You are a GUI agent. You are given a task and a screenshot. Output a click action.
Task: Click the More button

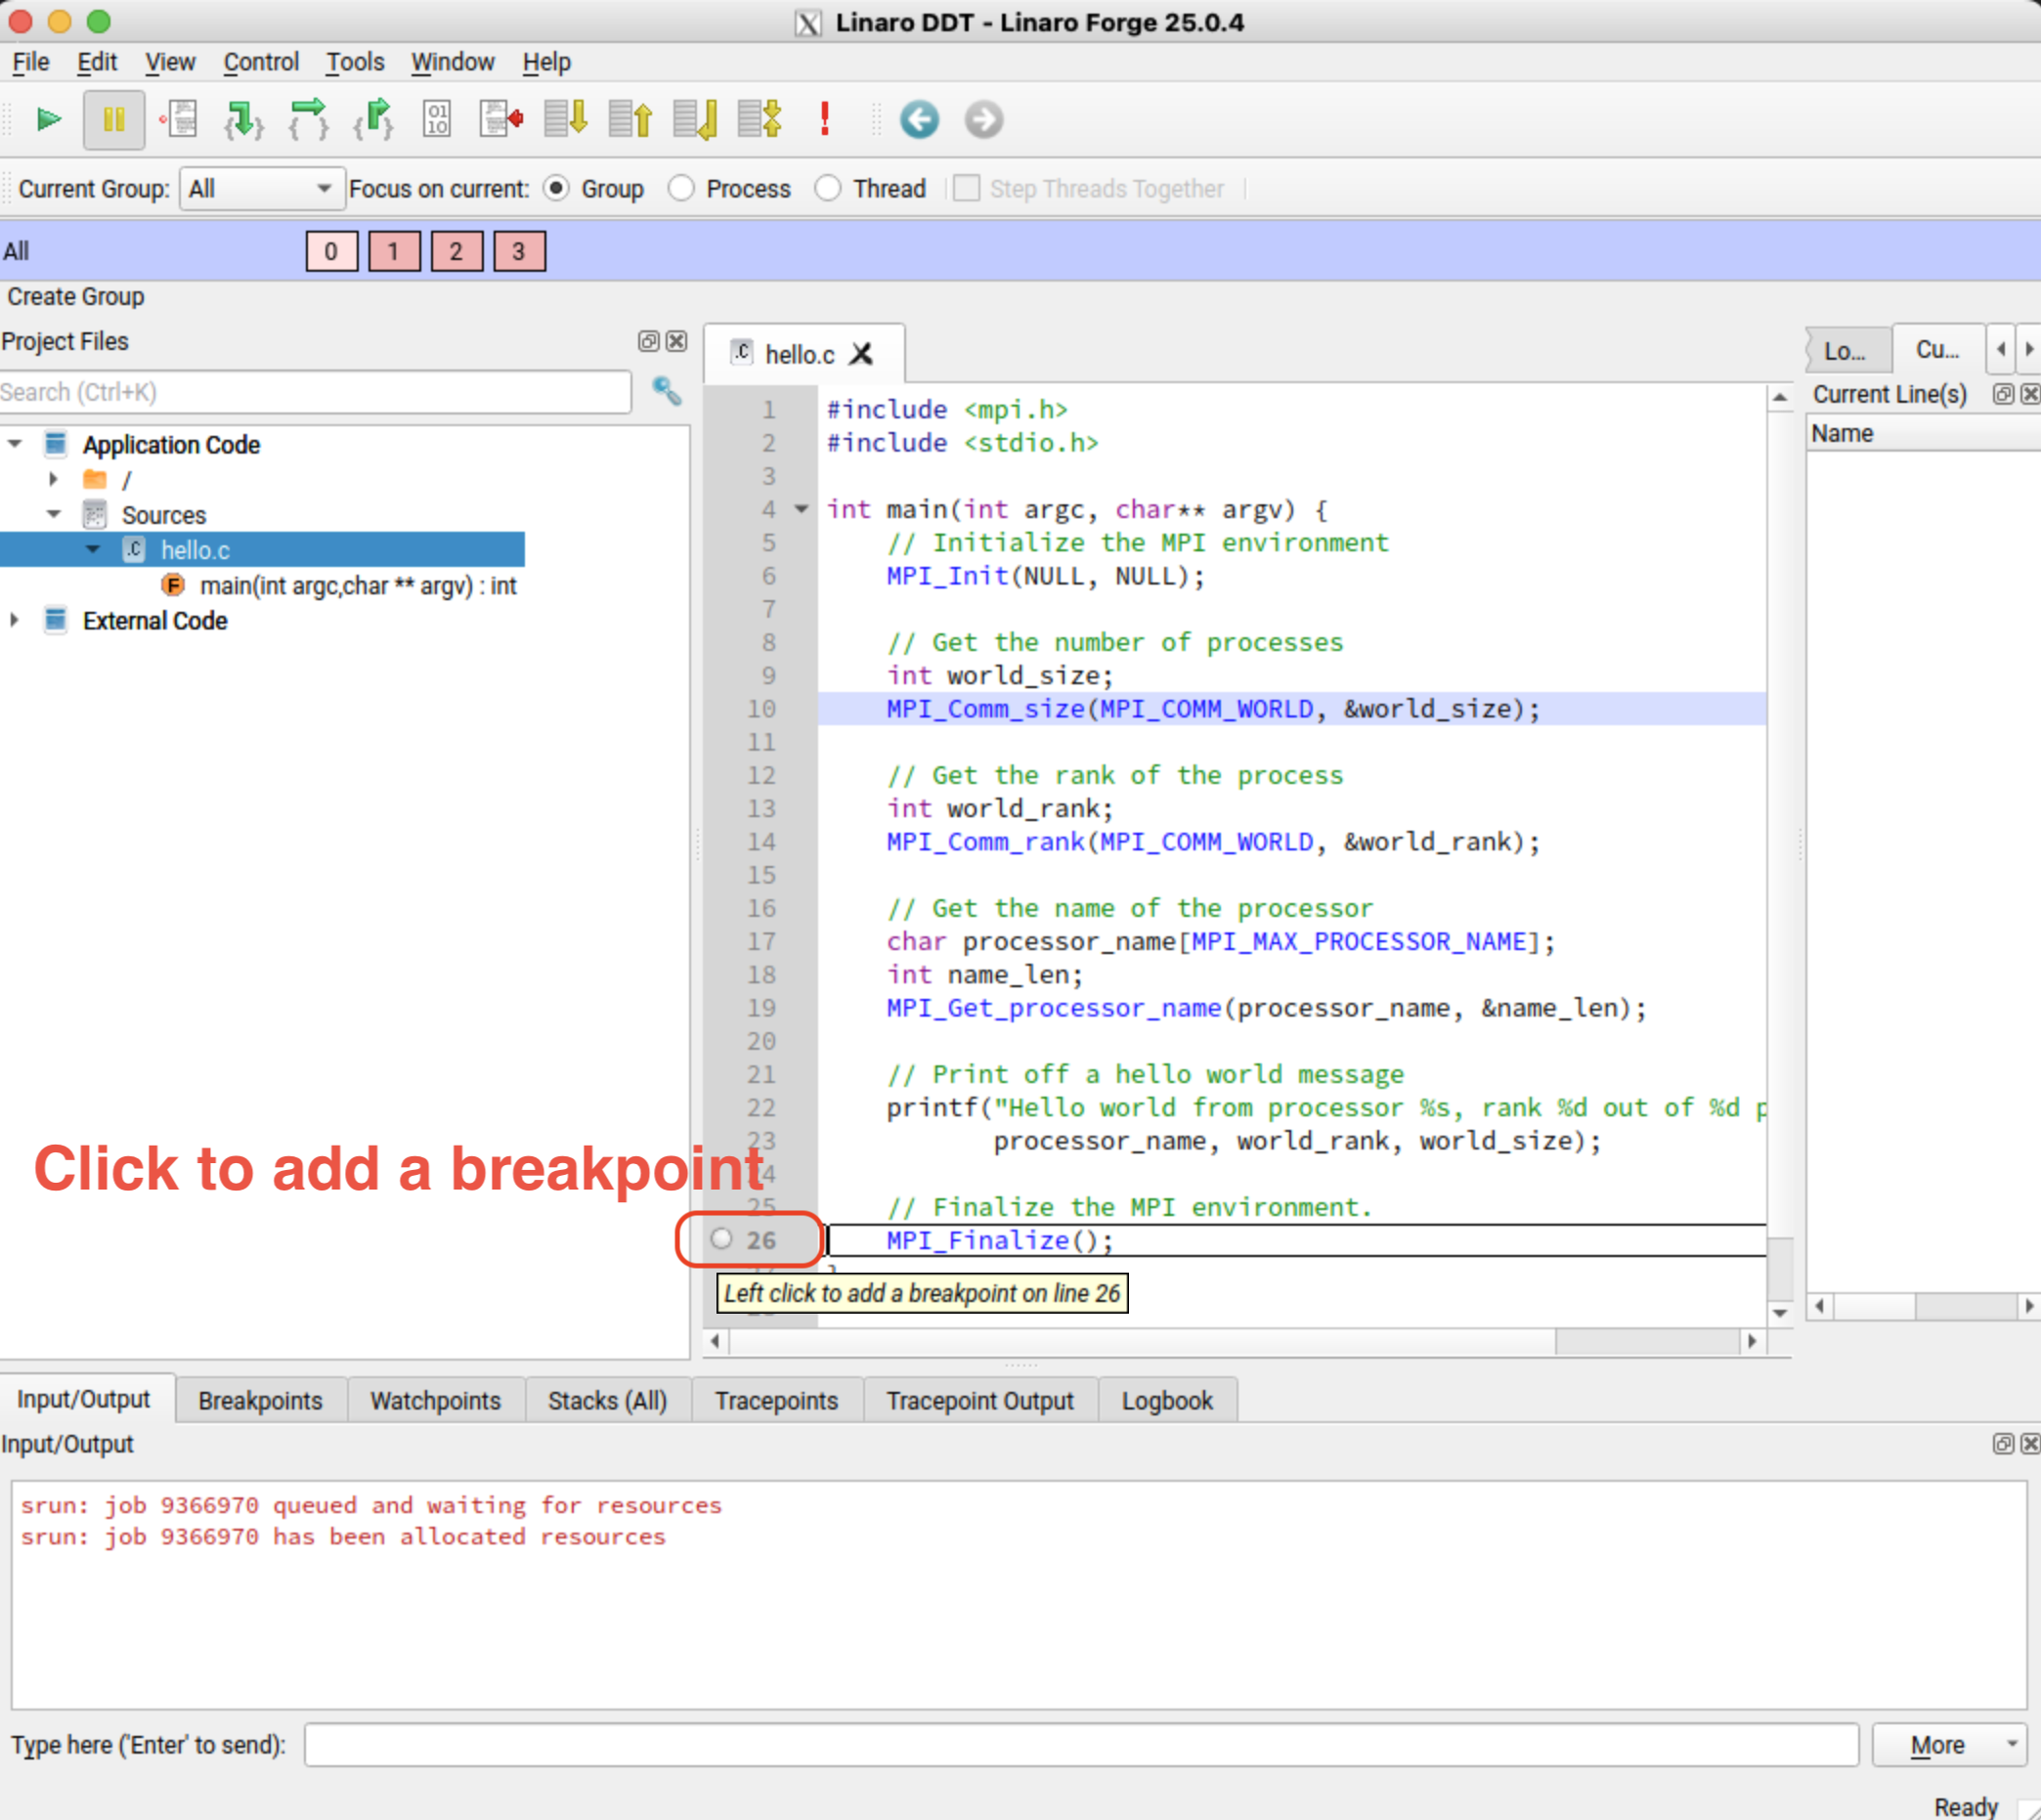(x=1946, y=1745)
